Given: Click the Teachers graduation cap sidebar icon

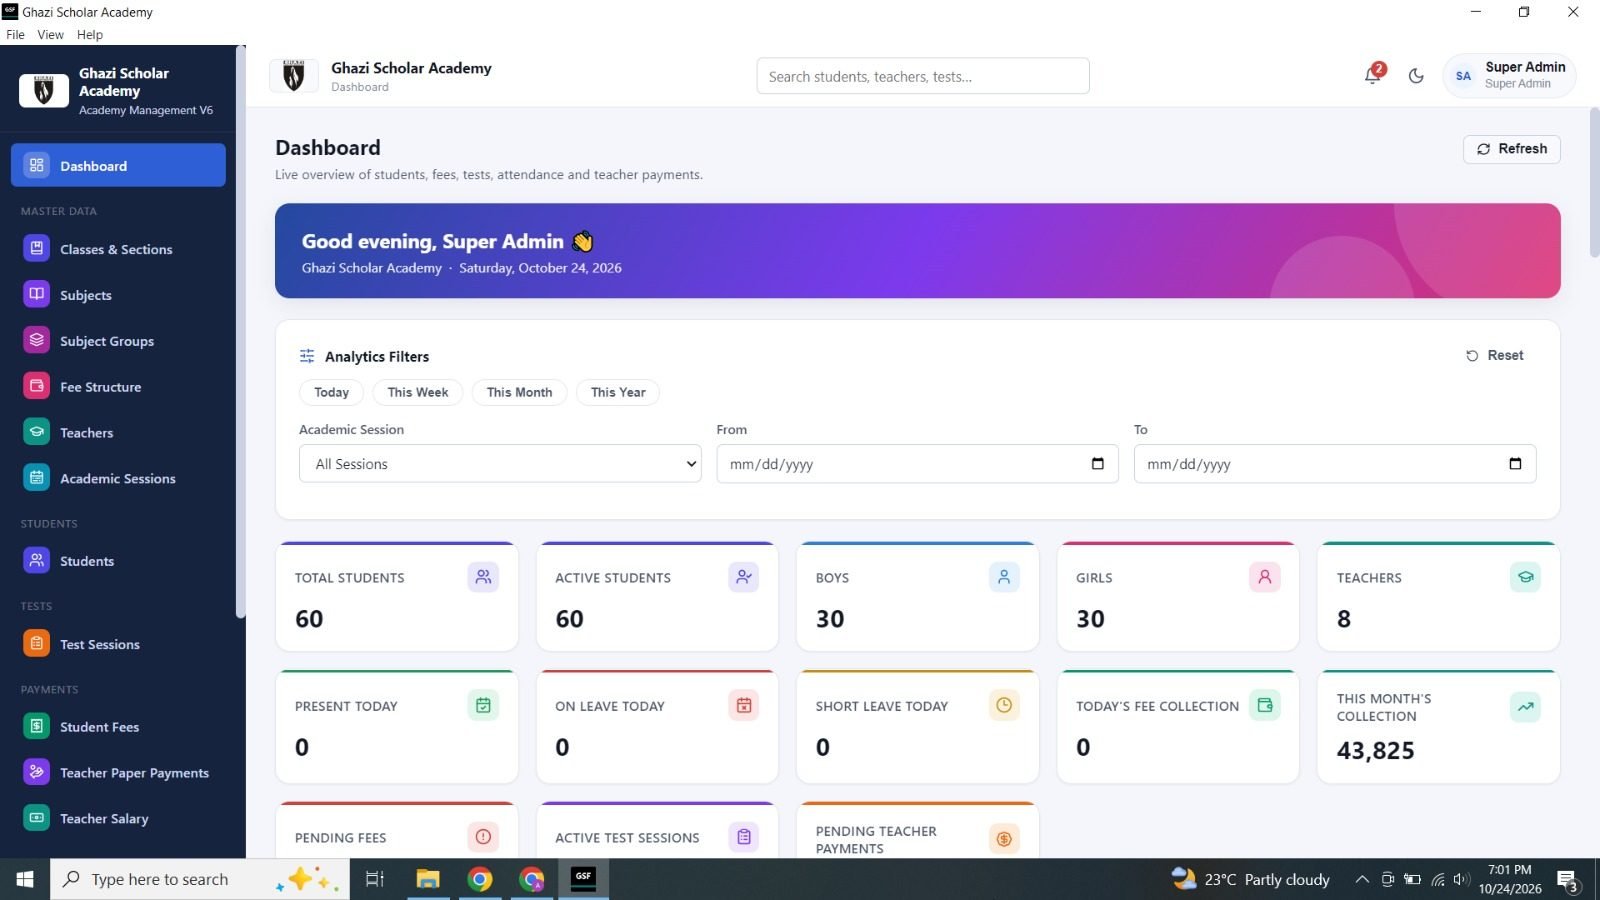Looking at the screenshot, I should [x=37, y=433].
